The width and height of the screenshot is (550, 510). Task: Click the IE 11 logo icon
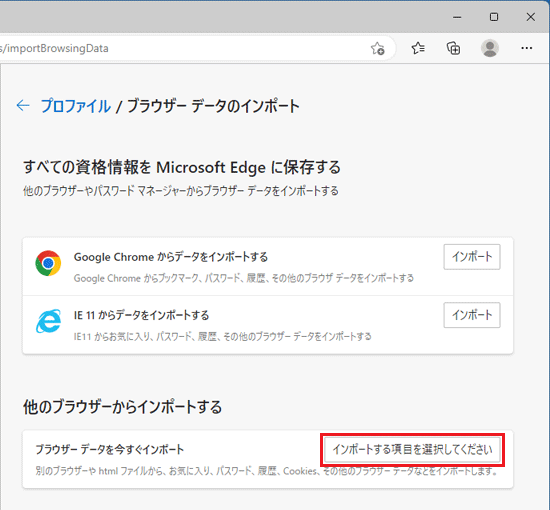click(48, 321)
